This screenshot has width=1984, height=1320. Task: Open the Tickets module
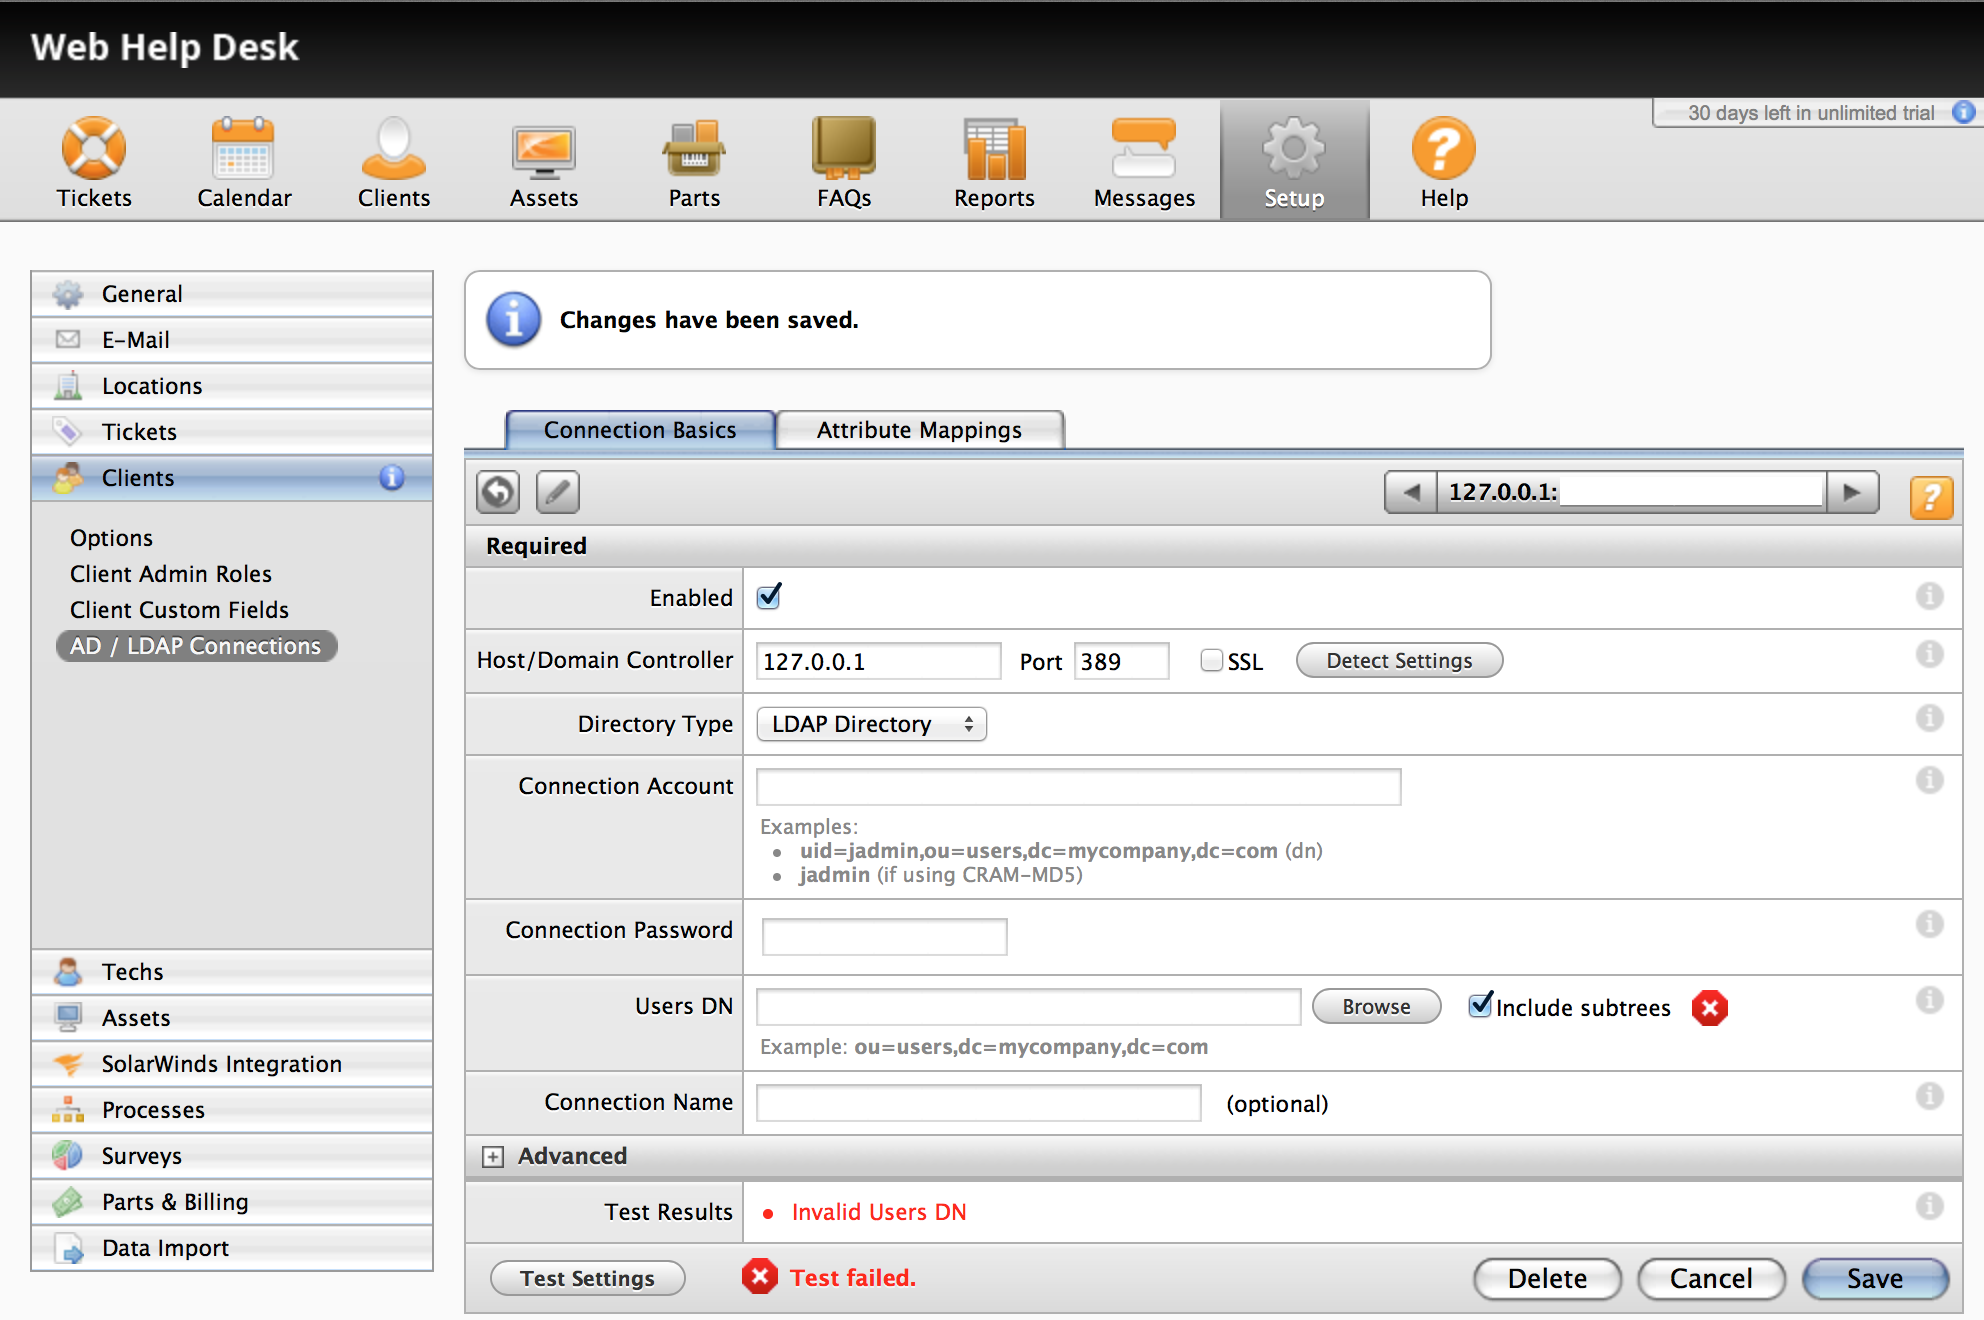click(94, 162)
